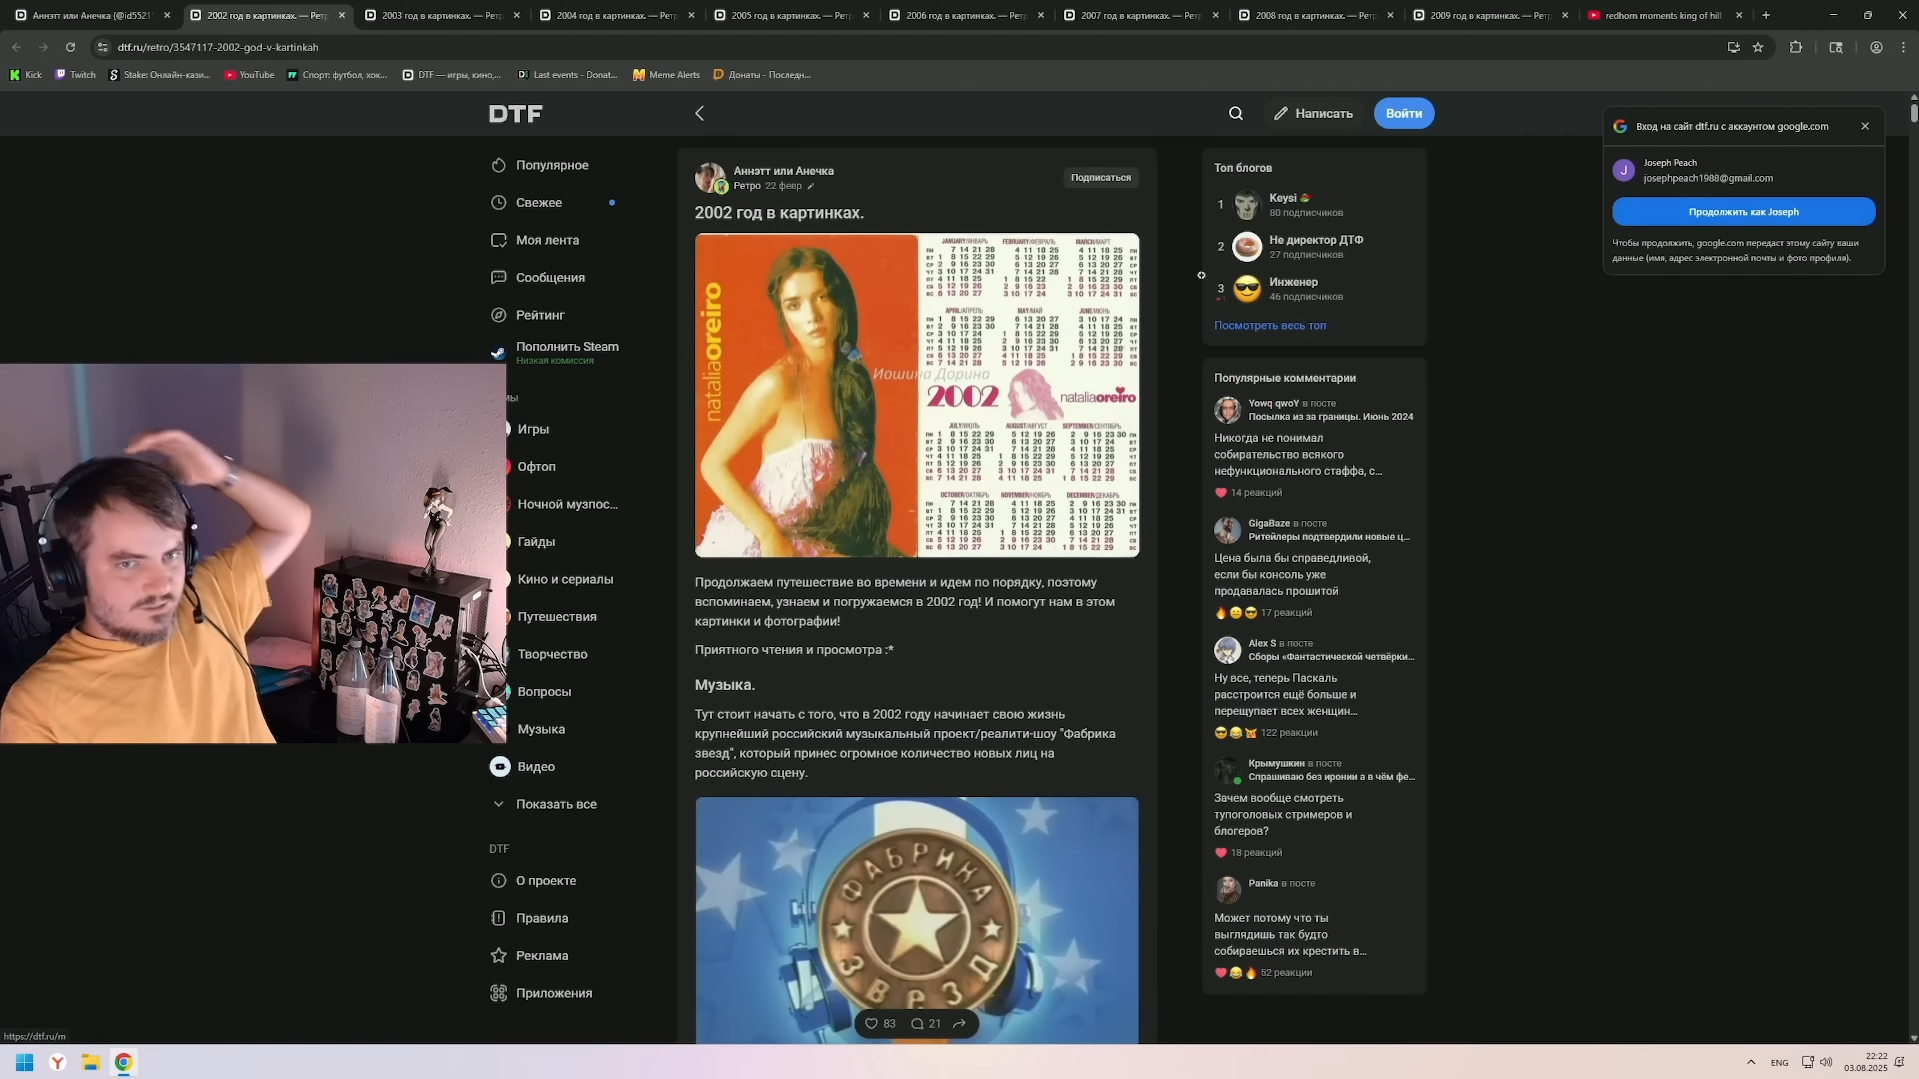Open the Свежее feed
This screenshot has height=1079, width=1919.
tap(539, 203)
